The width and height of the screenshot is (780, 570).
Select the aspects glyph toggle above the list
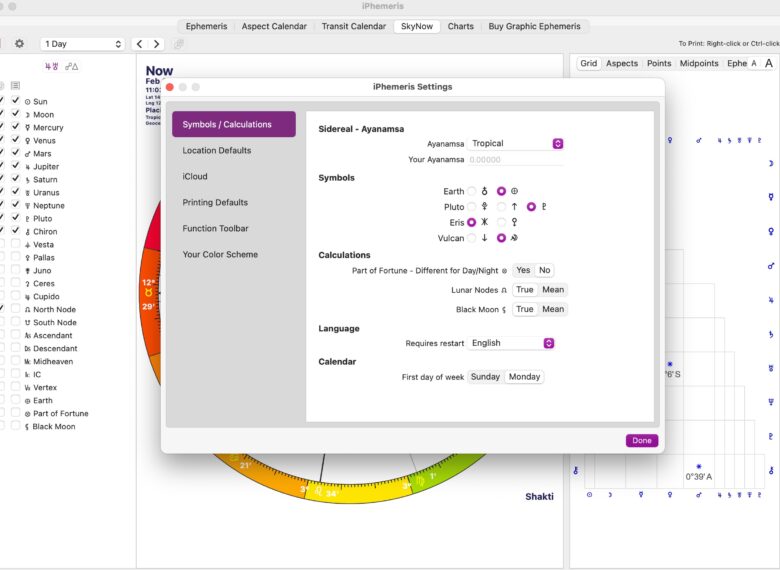(x=72, y=66)
